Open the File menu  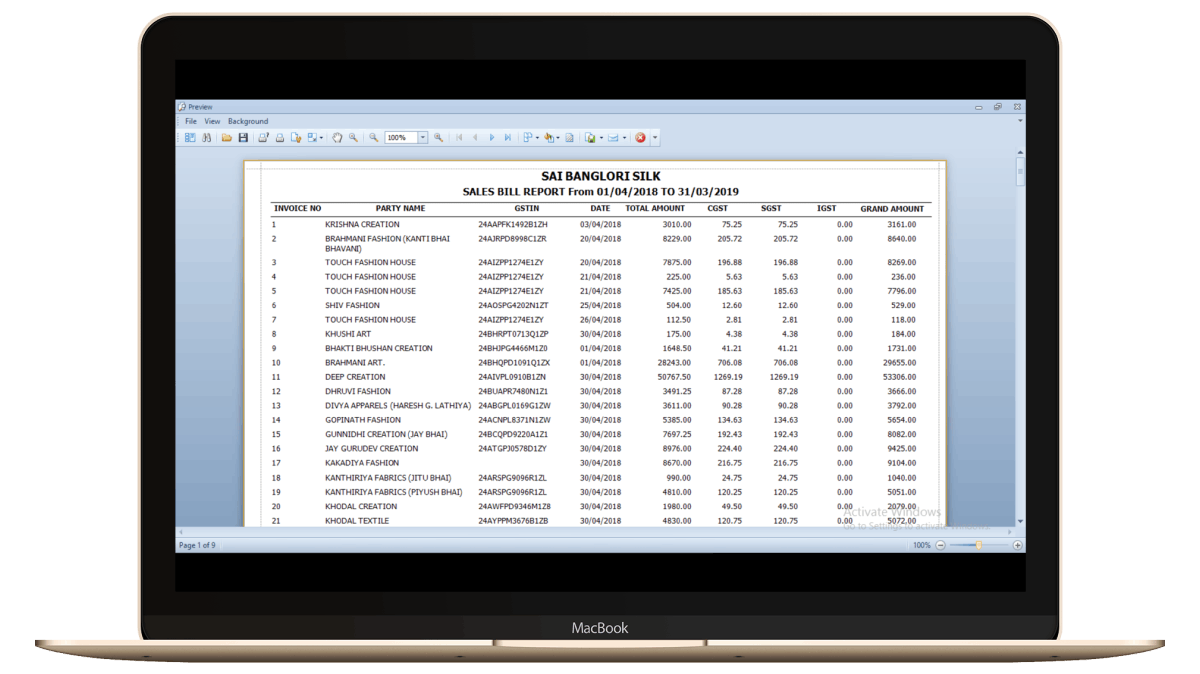[x=190, y=121]
